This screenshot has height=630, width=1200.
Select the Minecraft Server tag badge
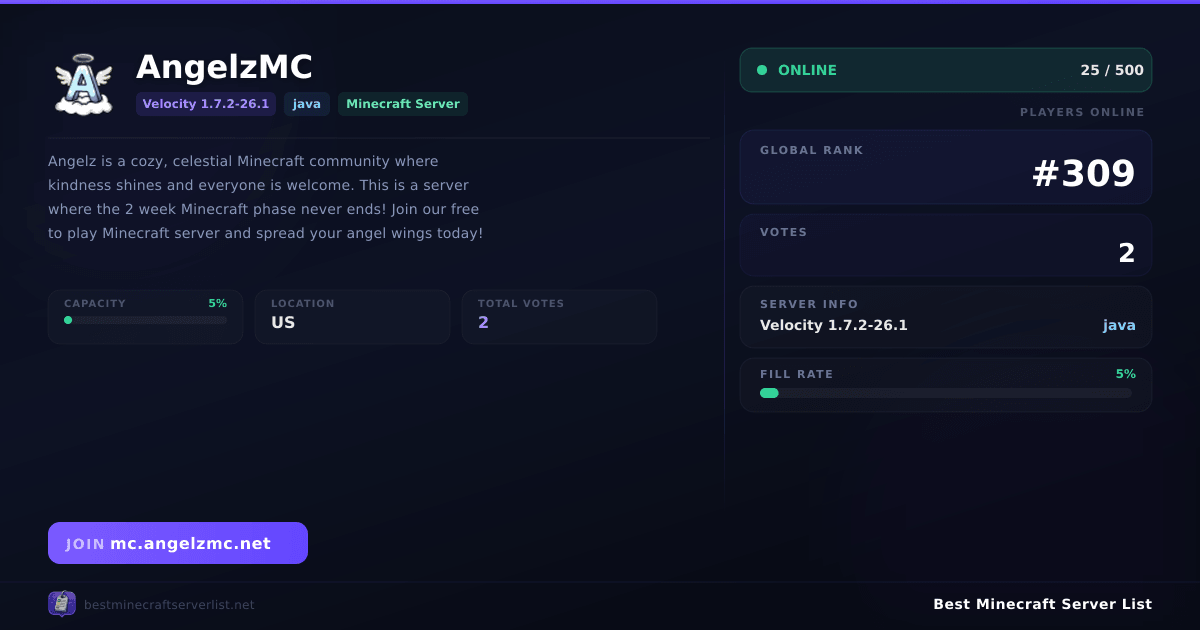[x=403, y=104]
